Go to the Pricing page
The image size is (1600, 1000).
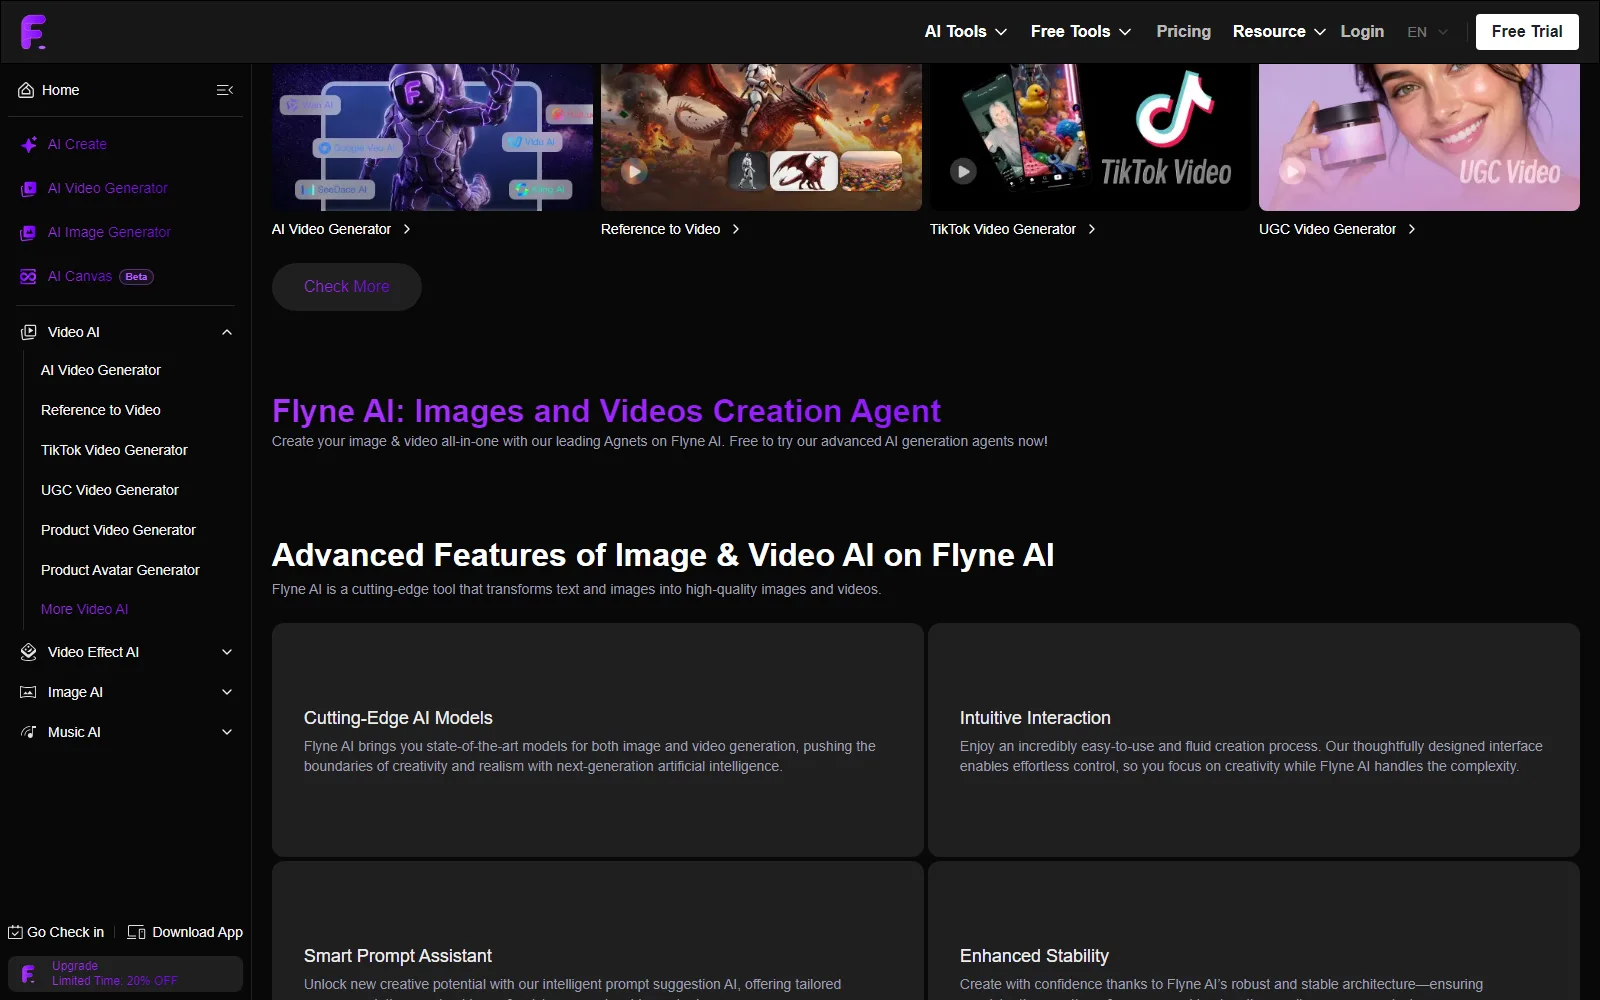(1183, 32)
